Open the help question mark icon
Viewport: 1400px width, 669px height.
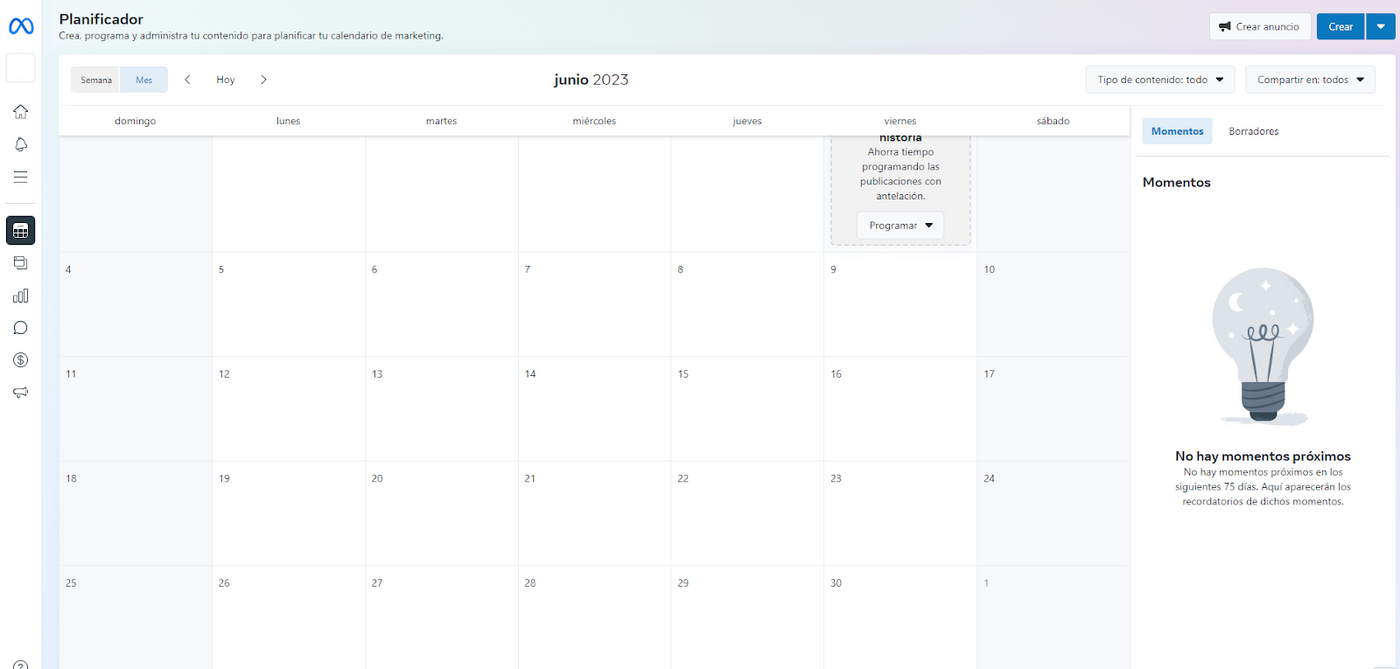point(20,664)
